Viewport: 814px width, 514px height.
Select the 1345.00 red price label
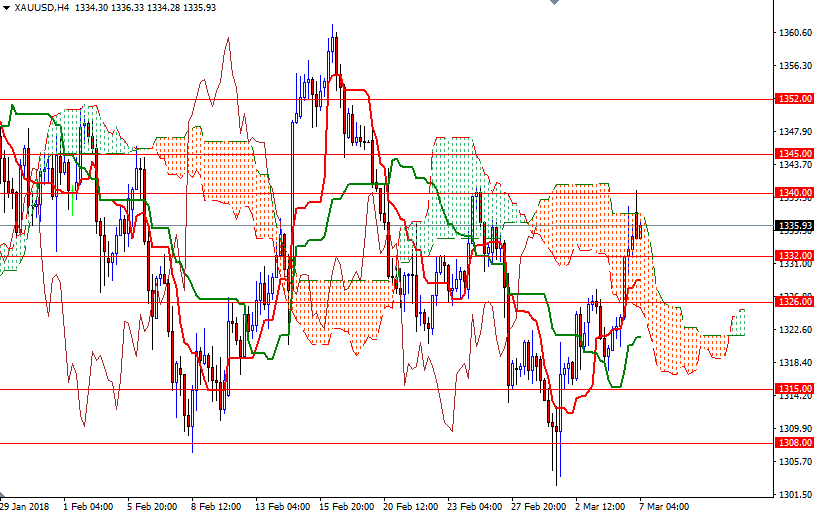(794, 153)
